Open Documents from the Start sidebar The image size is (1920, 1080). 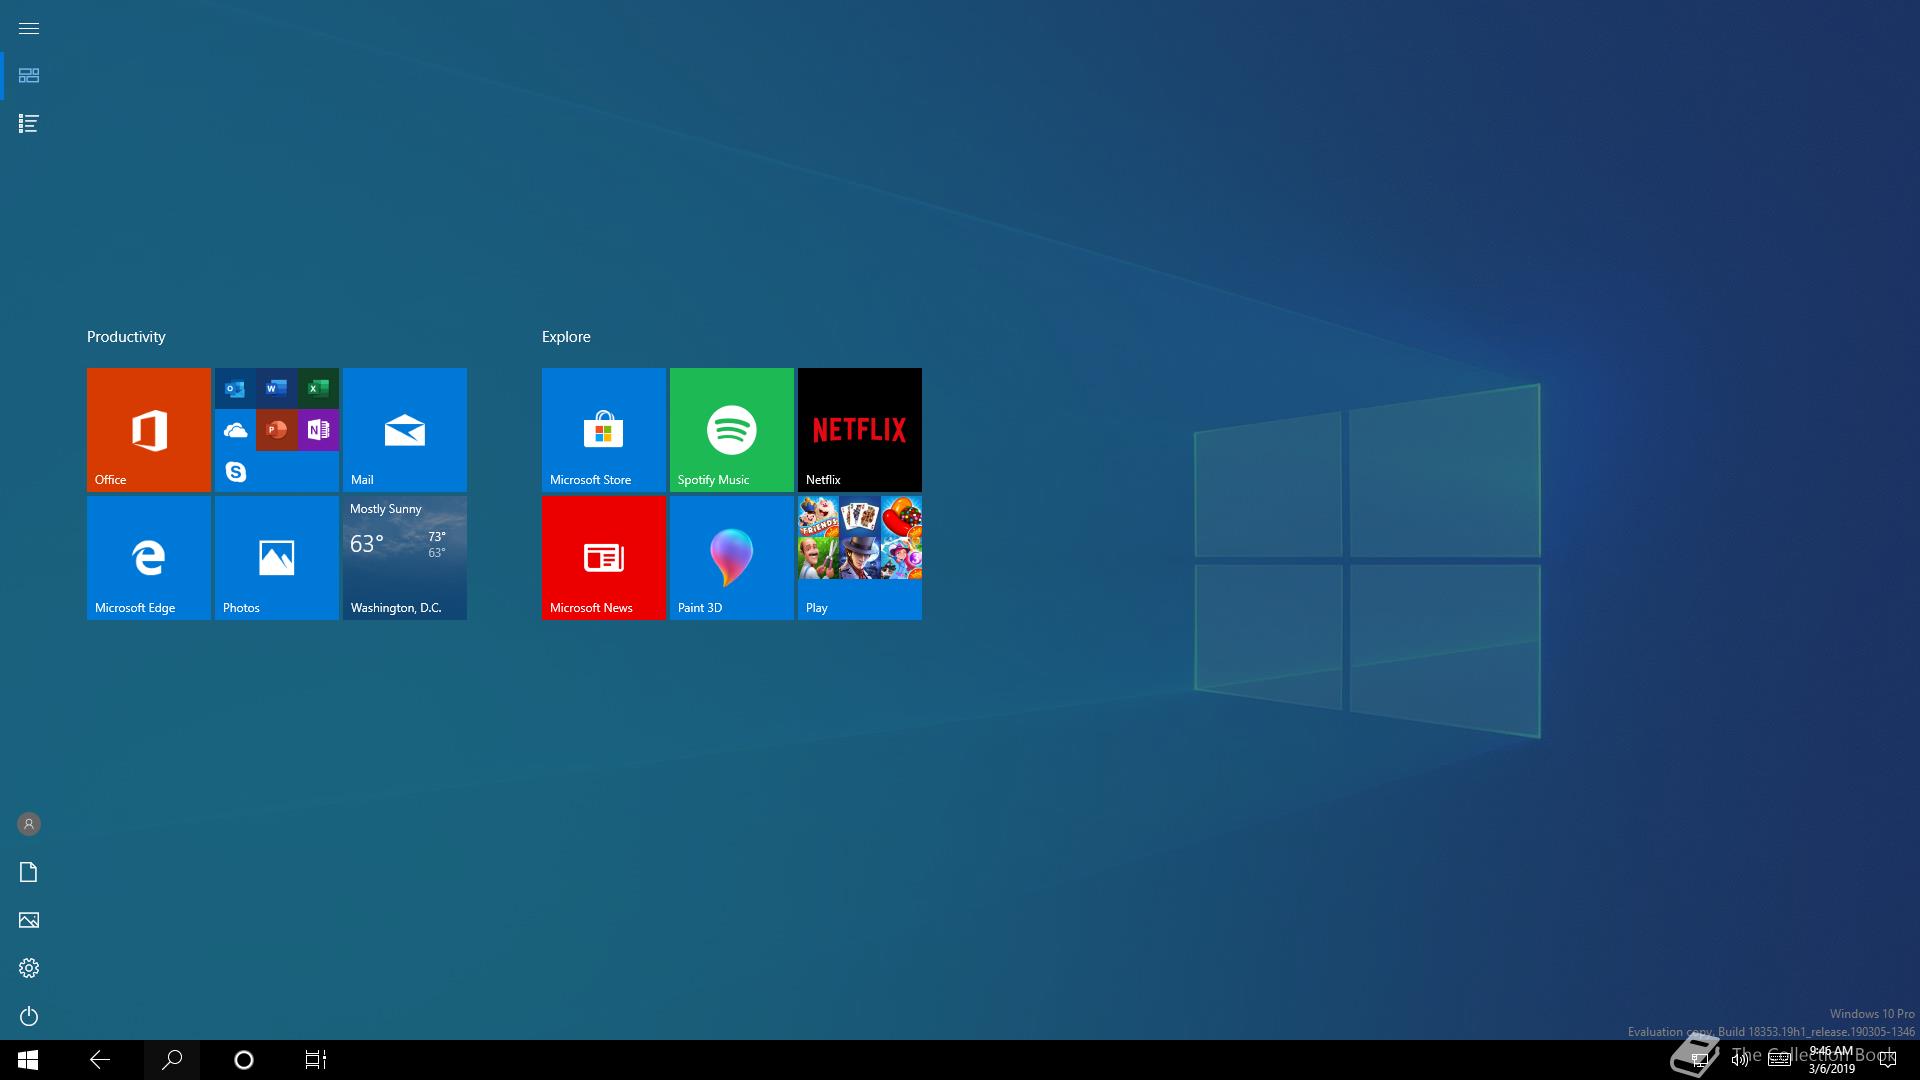[x=28, y=872]
